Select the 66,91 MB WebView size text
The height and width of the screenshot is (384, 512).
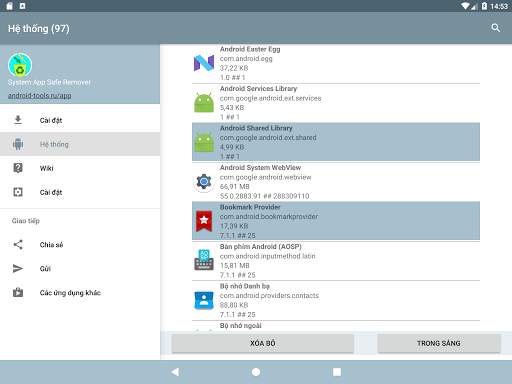click(x=235, y=187)
